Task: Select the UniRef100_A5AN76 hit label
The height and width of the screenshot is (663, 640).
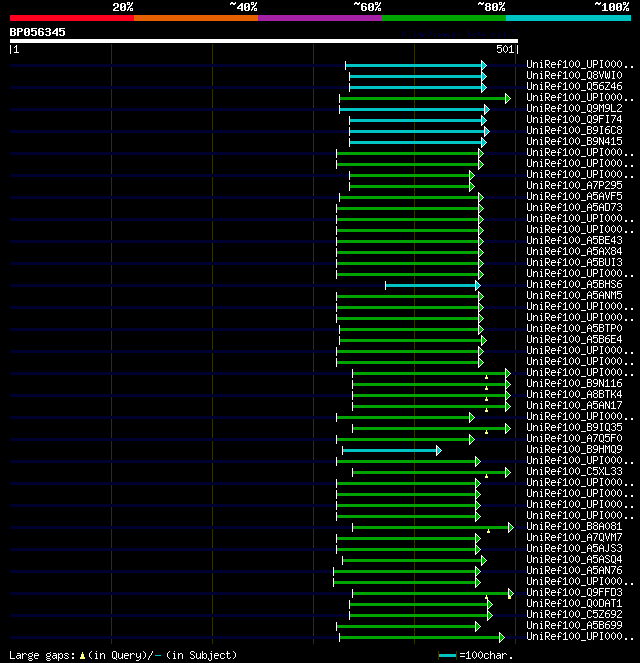Action: pyautogui.click(x=574, y=570)
